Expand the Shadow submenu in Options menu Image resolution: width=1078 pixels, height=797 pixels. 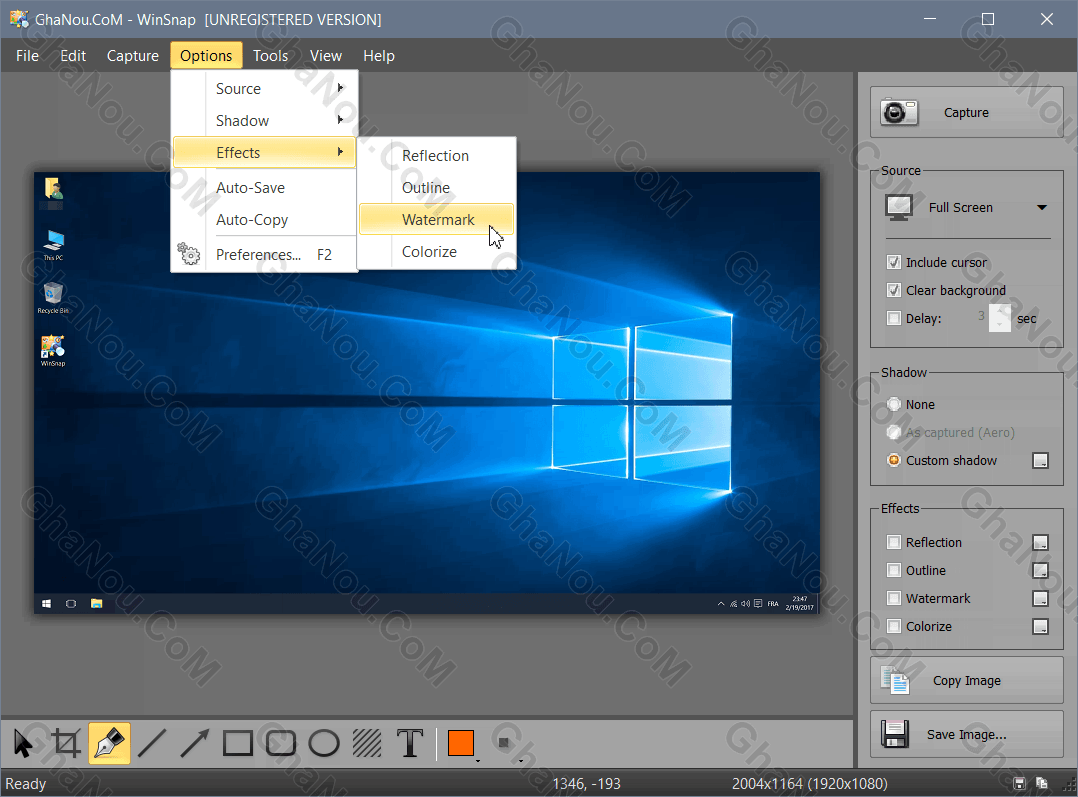pyautogui.click(x=265, y=120)
